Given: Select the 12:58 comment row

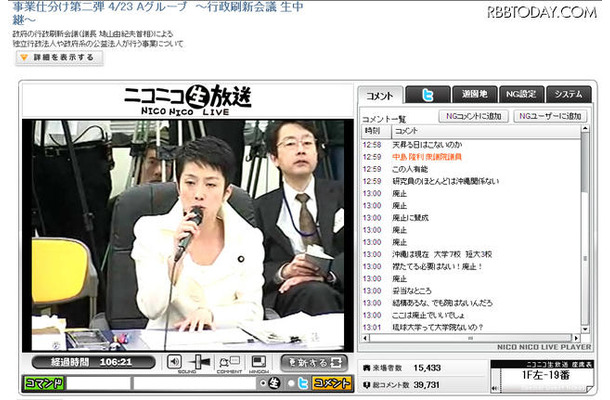Looking at the screenshot, I should click(471, 145).
